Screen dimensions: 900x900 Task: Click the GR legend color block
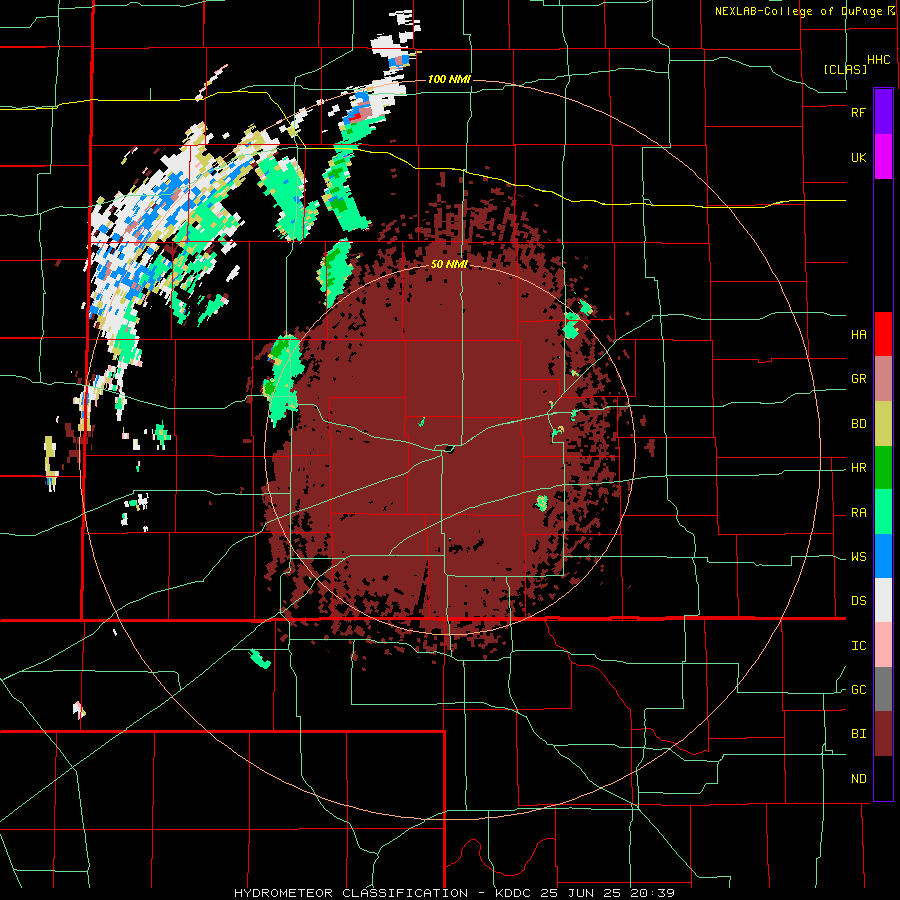tap(883, 379)
